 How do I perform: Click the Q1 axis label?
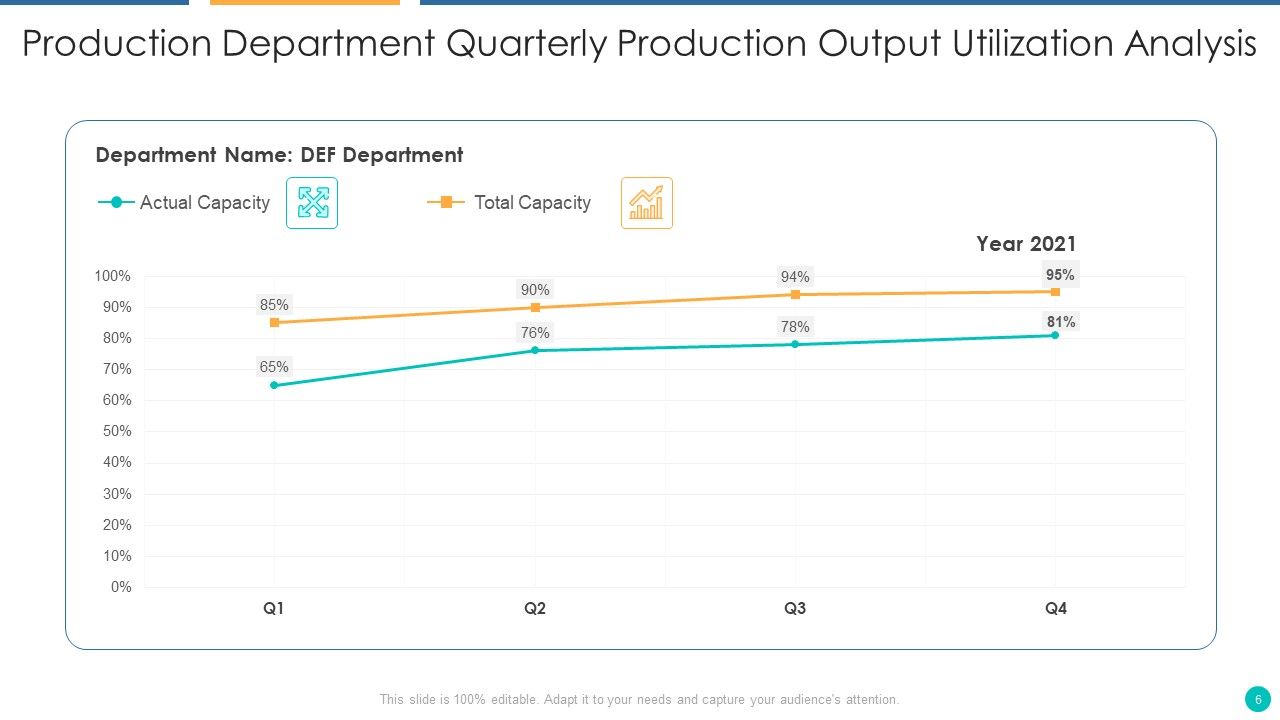(x=274, y=608)
